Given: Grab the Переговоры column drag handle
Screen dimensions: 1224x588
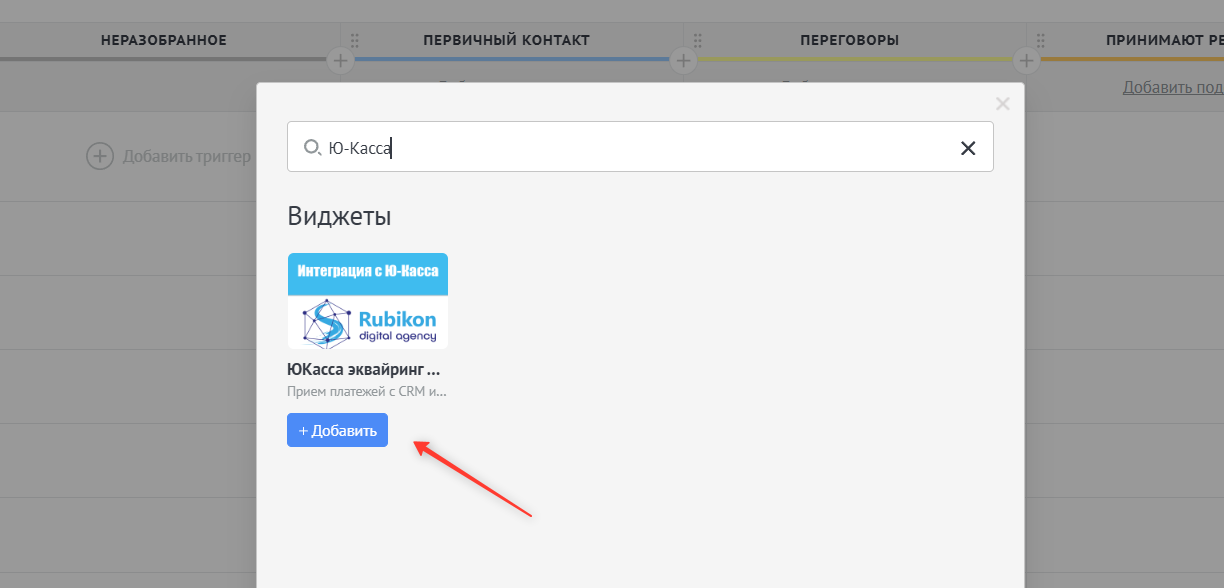Looking at the screenshot, I should (697, 41).
